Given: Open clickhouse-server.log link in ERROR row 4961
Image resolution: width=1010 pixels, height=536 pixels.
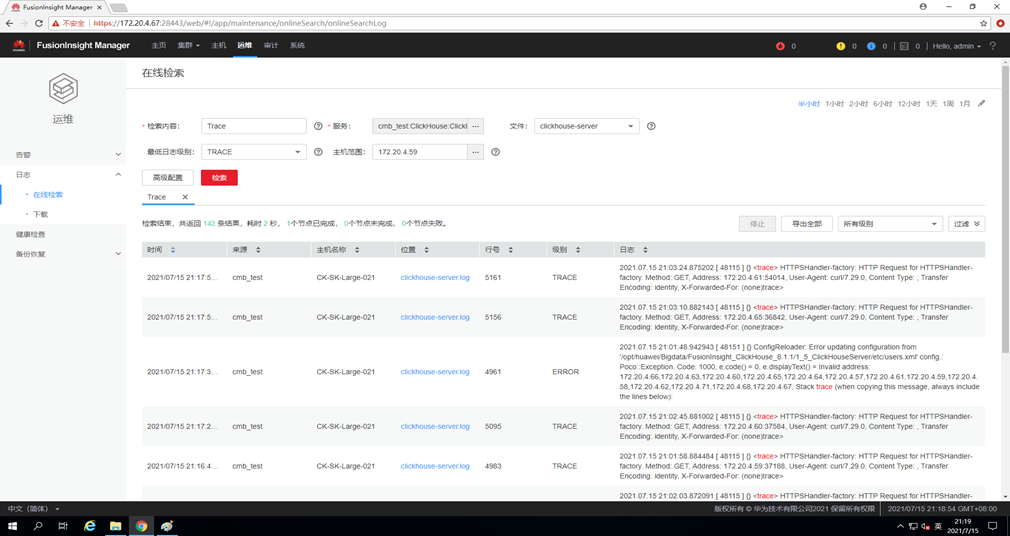Looking at the screenshot, I should 435,372.
